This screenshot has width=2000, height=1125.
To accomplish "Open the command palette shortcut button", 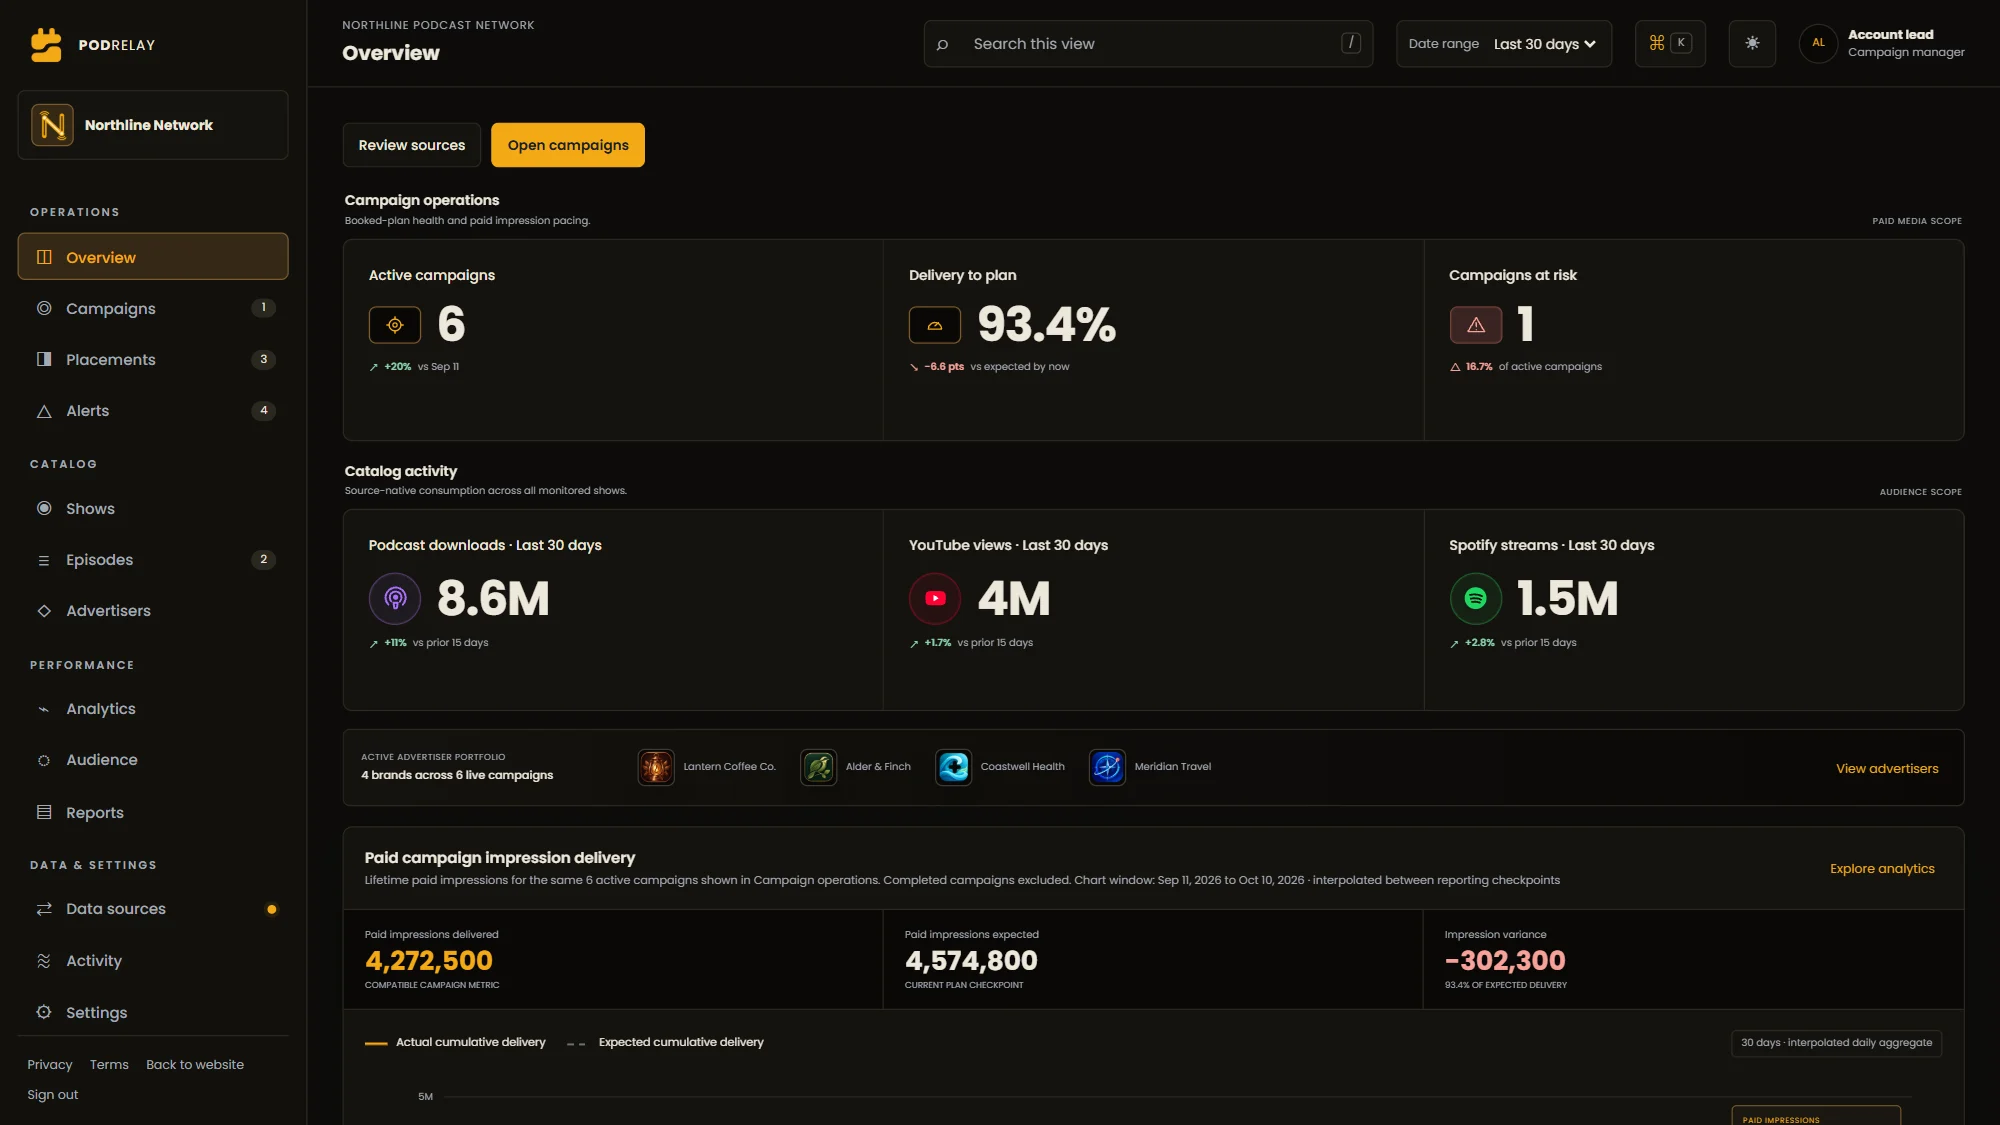I will click(x=1670, y=43).
